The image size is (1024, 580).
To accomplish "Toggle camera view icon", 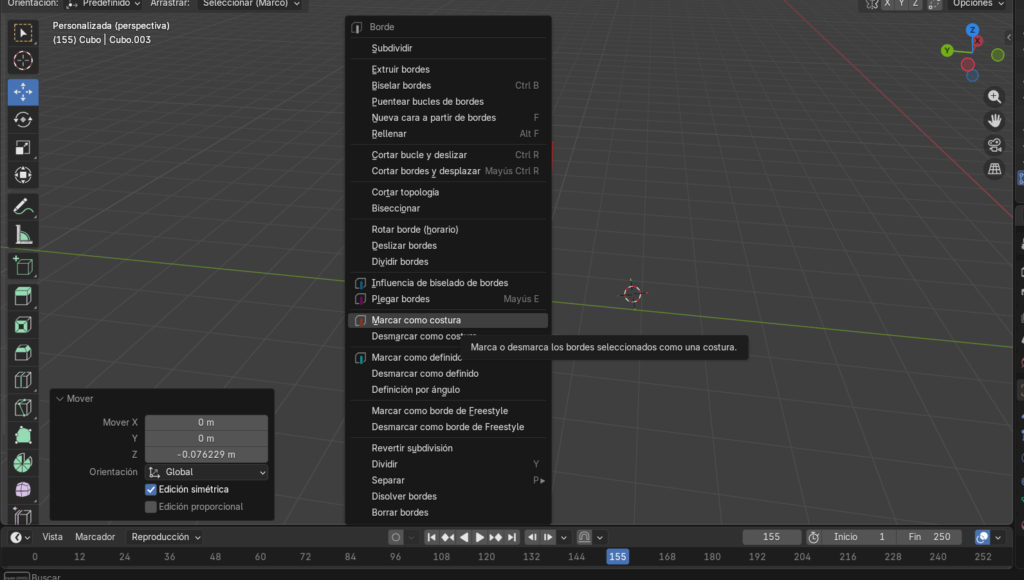I will 994,145.
